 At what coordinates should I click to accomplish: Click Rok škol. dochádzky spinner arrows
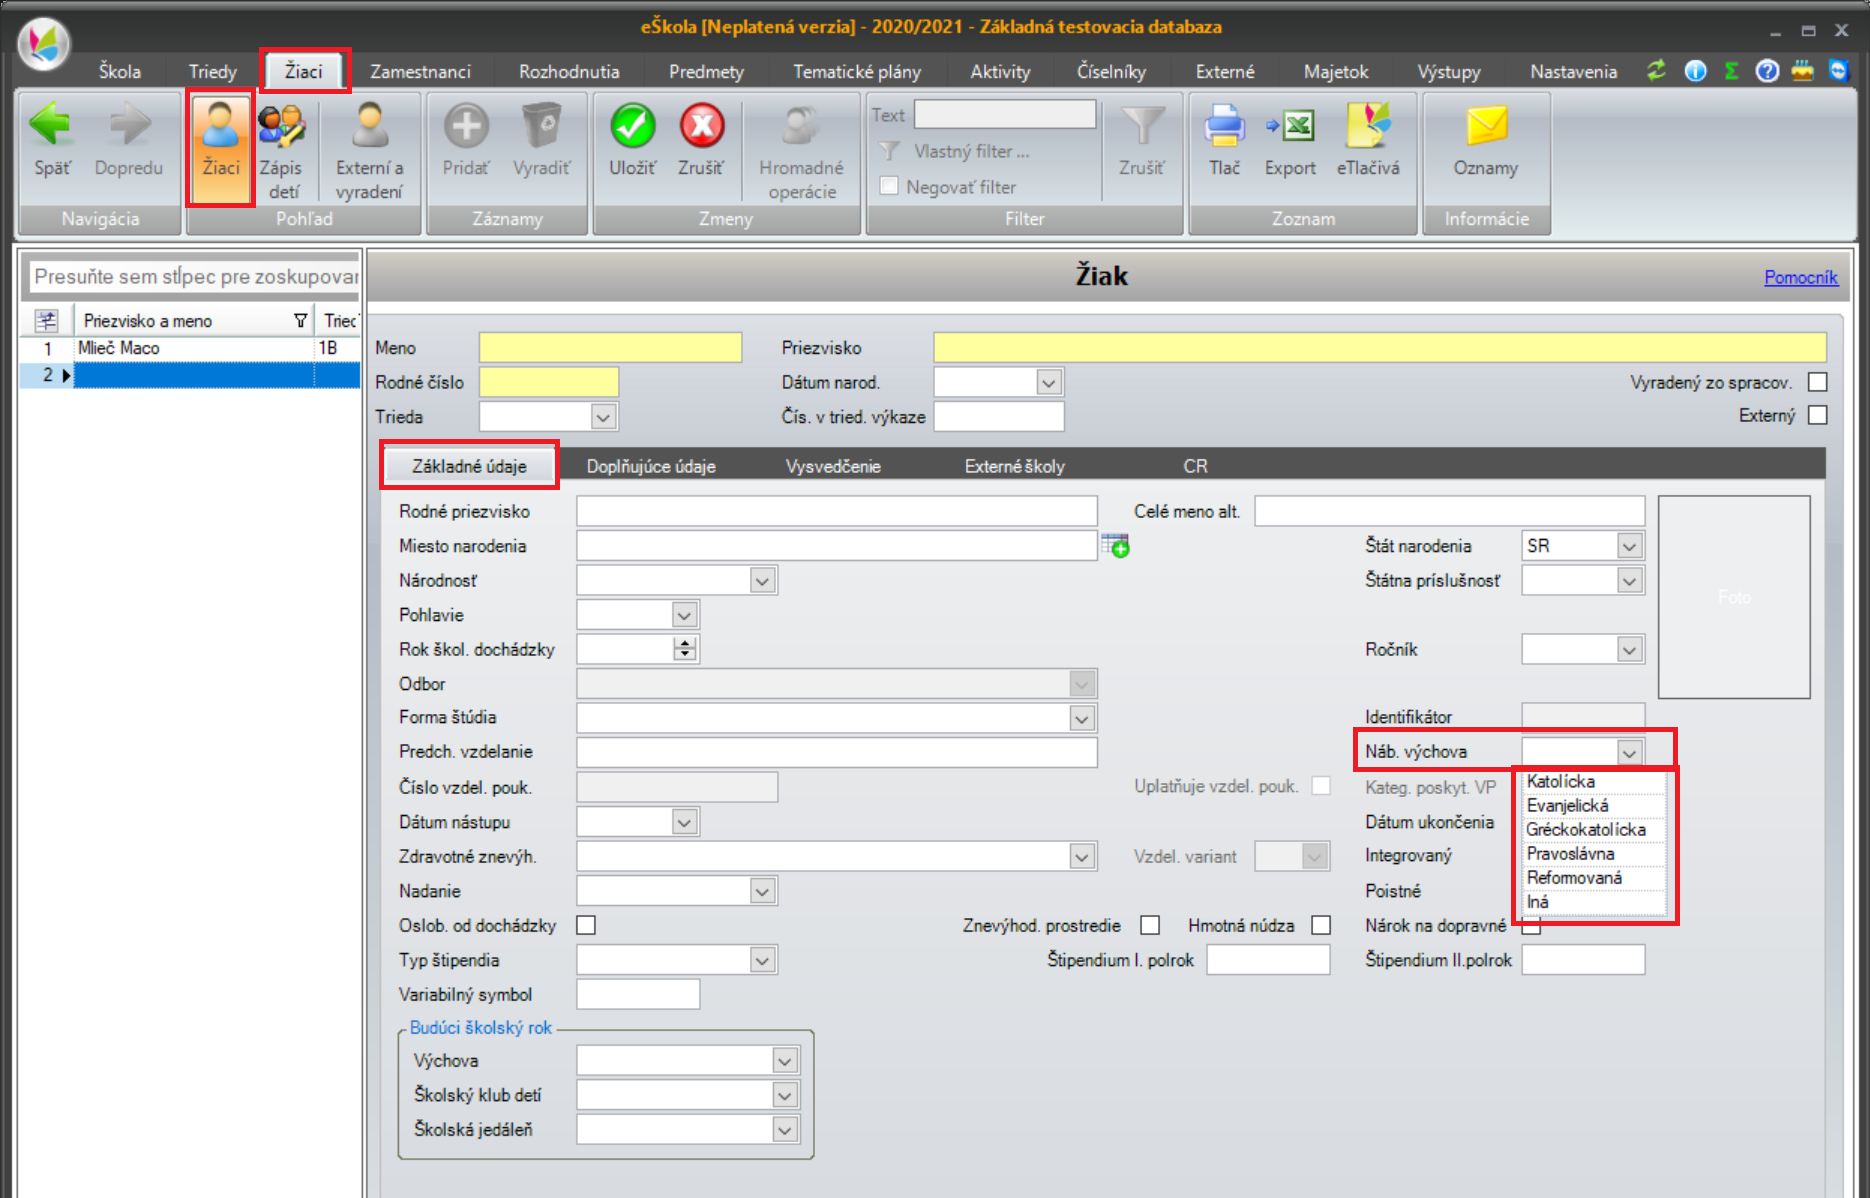click(685, 650)
